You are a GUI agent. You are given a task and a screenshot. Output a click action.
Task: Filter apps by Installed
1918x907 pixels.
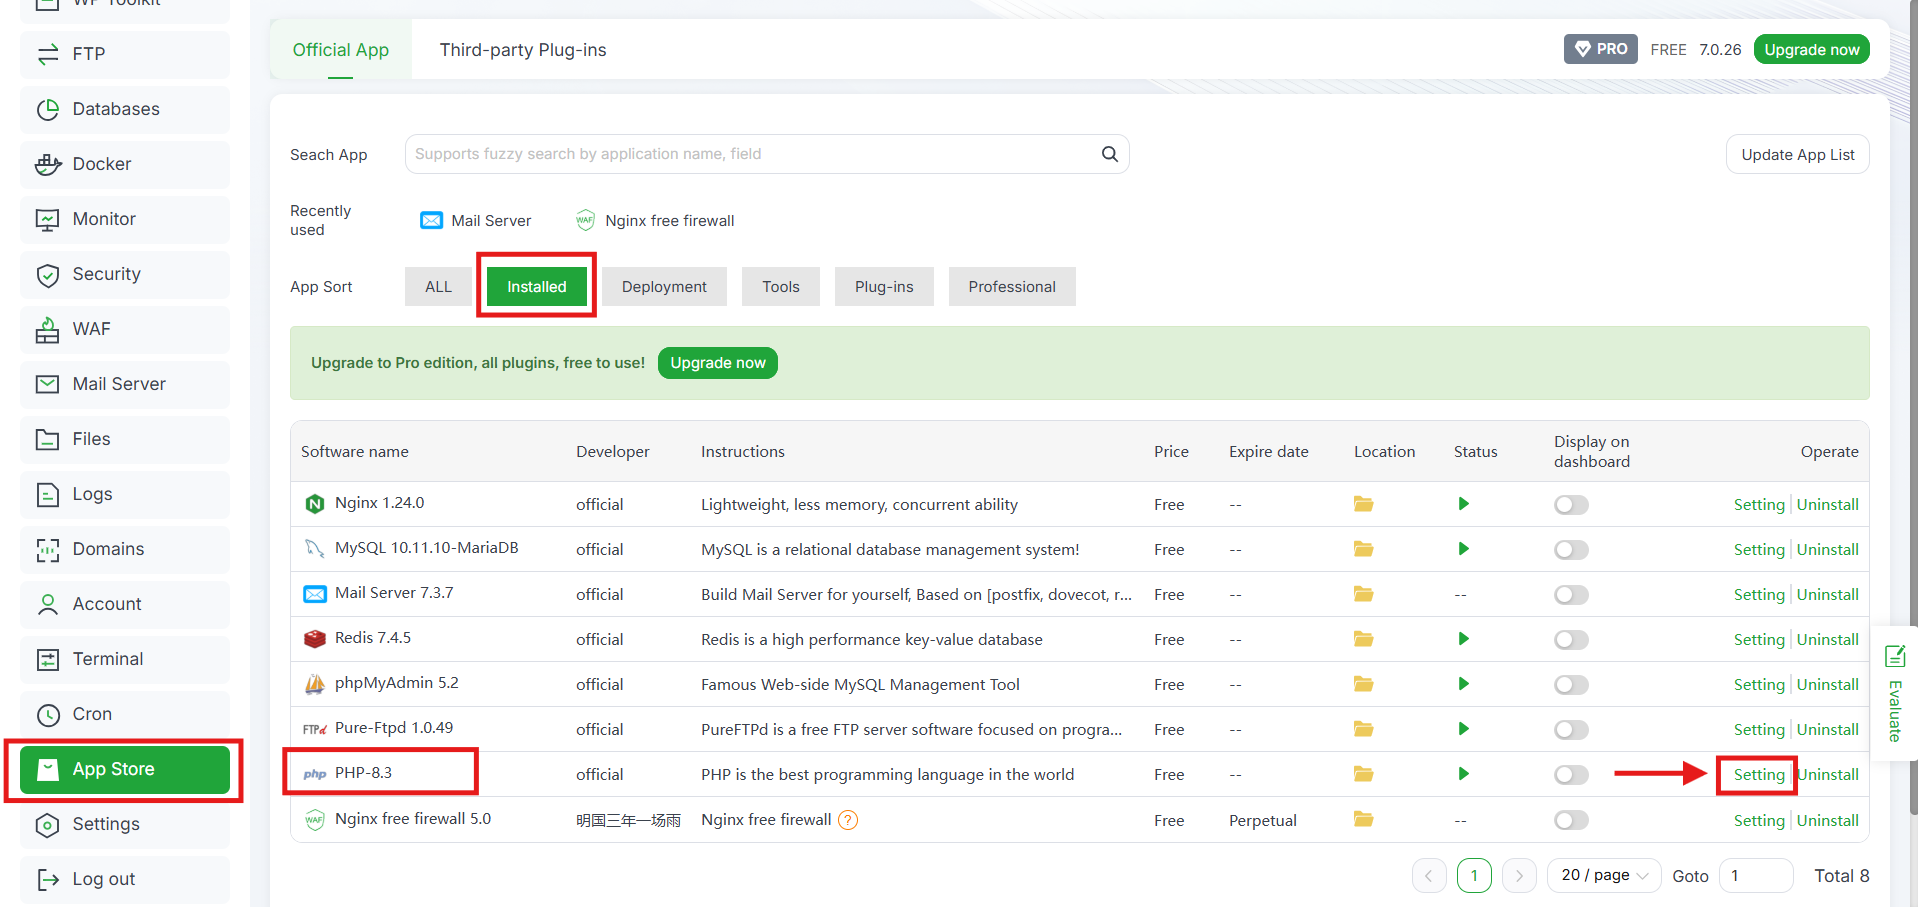click(537, 287)
